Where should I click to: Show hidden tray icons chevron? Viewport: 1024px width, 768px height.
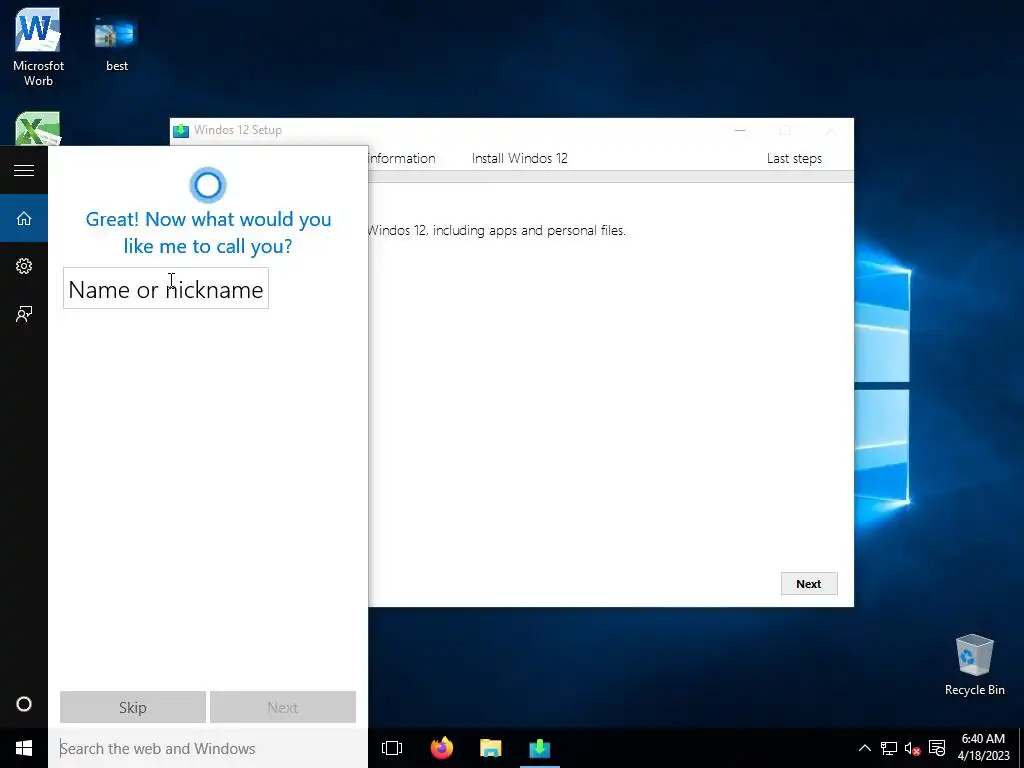(x=864, y=748)
